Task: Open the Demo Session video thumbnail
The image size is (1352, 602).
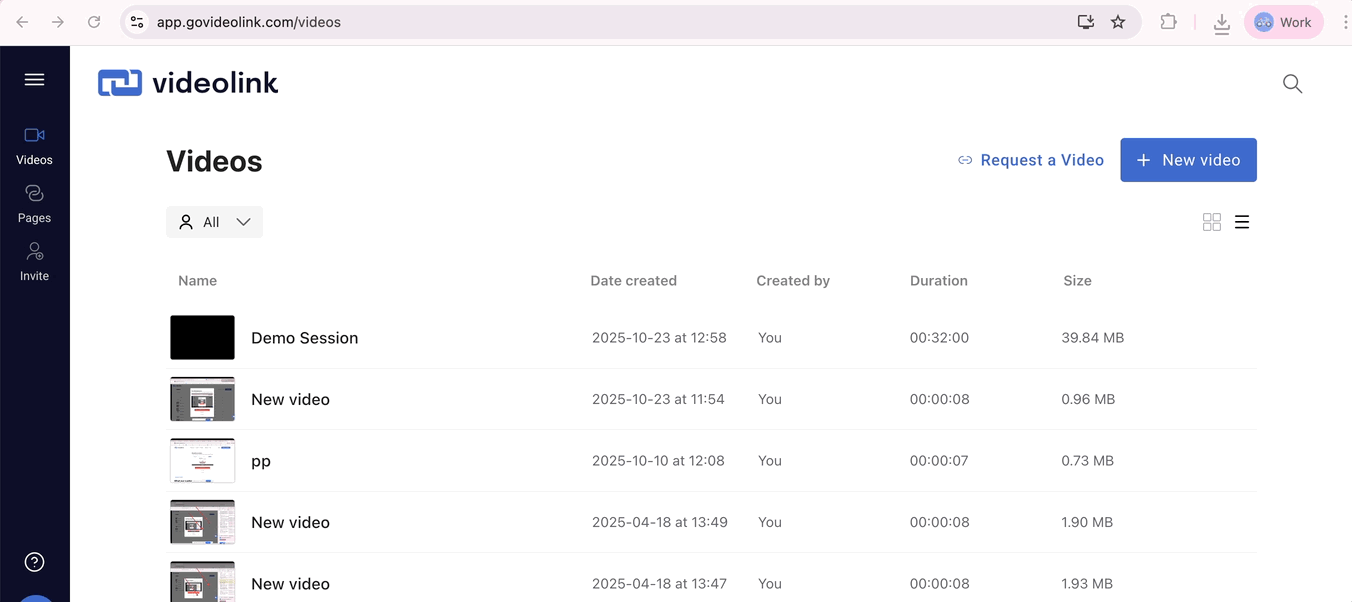Action: click(202, 338)
